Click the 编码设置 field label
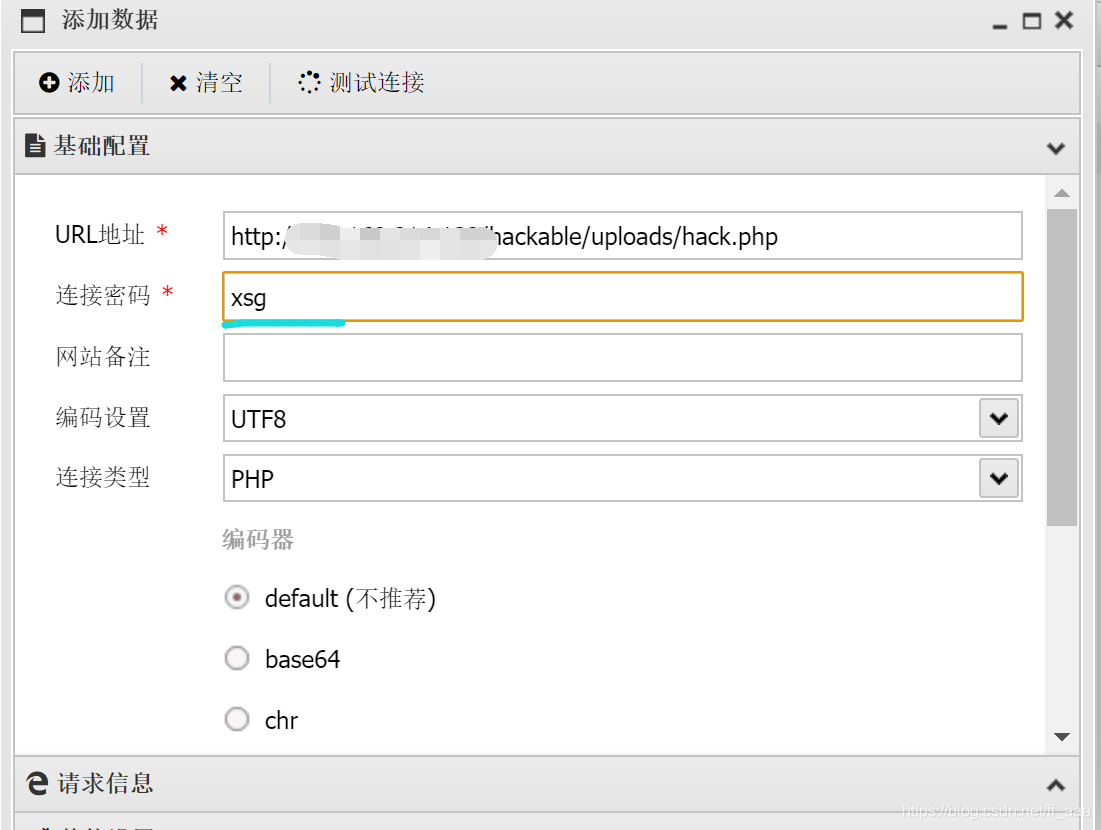 click(103, 417)
